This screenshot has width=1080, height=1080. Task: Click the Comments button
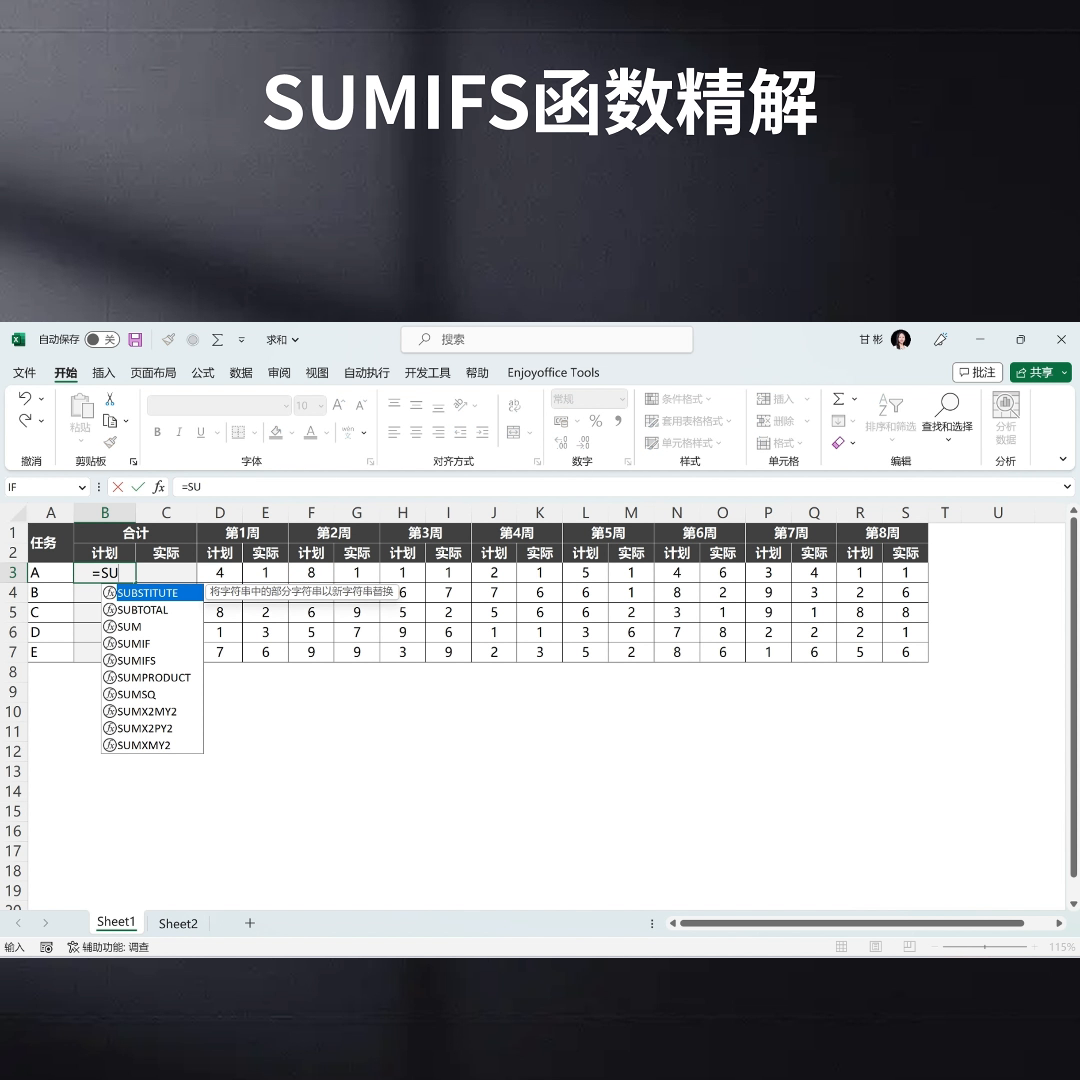point(977,372)
